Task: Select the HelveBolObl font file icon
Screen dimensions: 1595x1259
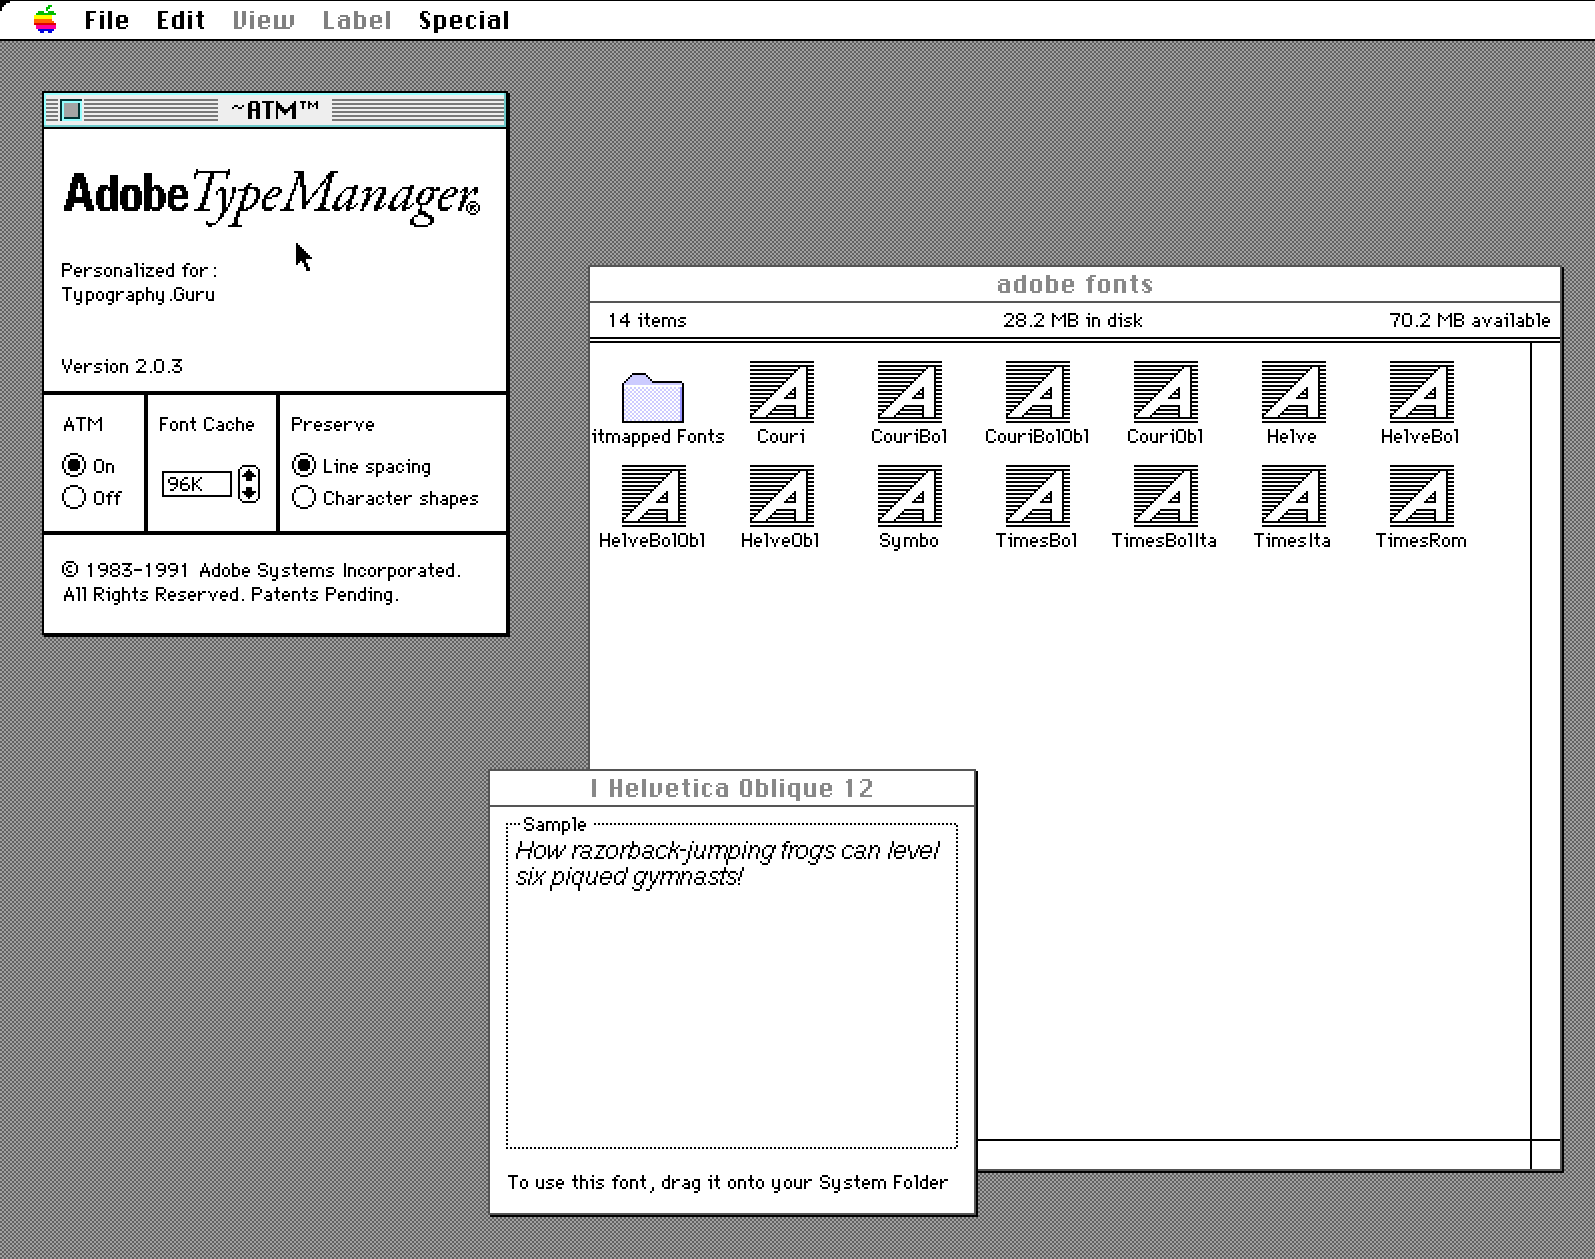Action: [653, 495]
